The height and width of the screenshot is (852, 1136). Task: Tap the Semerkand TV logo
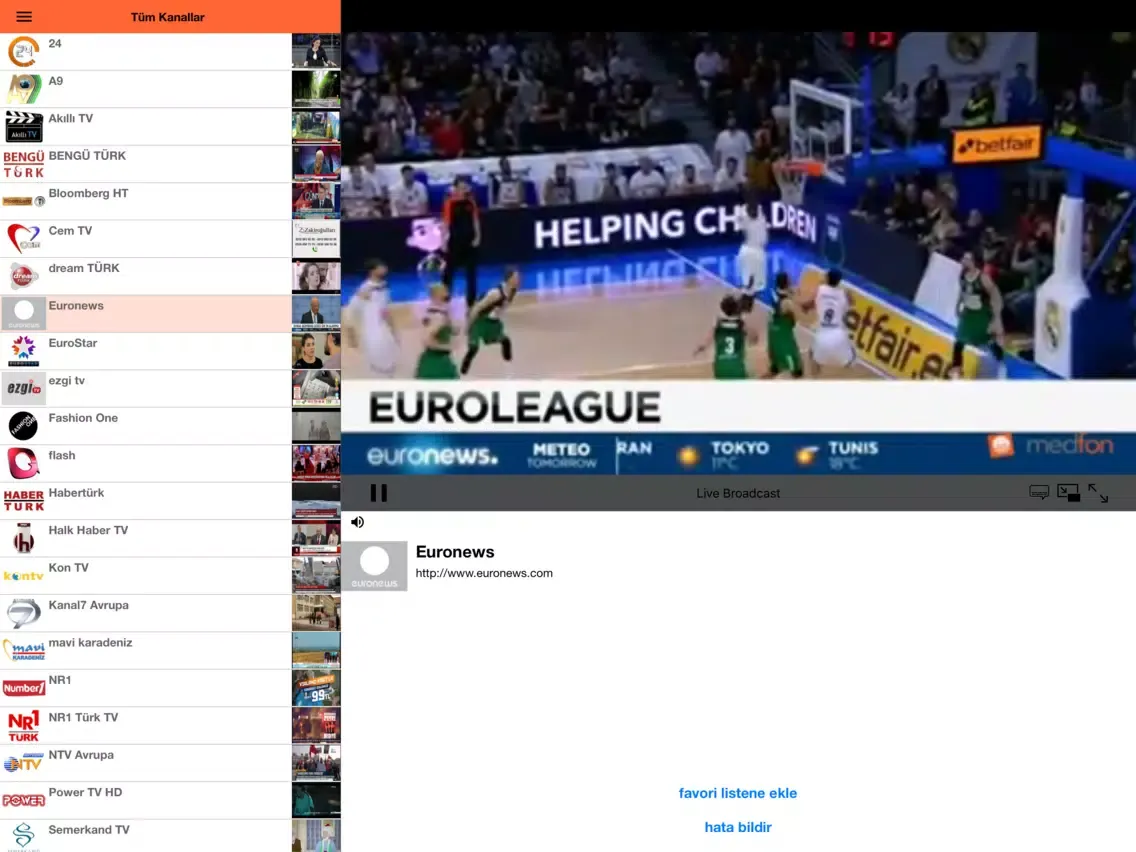[x=24, y=837]
